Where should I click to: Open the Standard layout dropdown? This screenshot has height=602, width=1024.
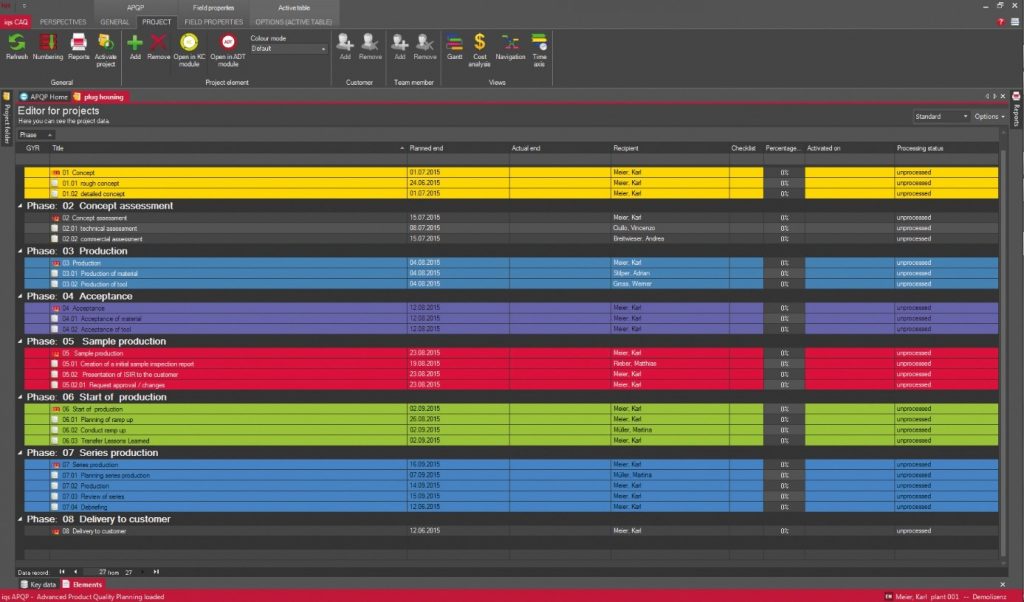(941, 116)
